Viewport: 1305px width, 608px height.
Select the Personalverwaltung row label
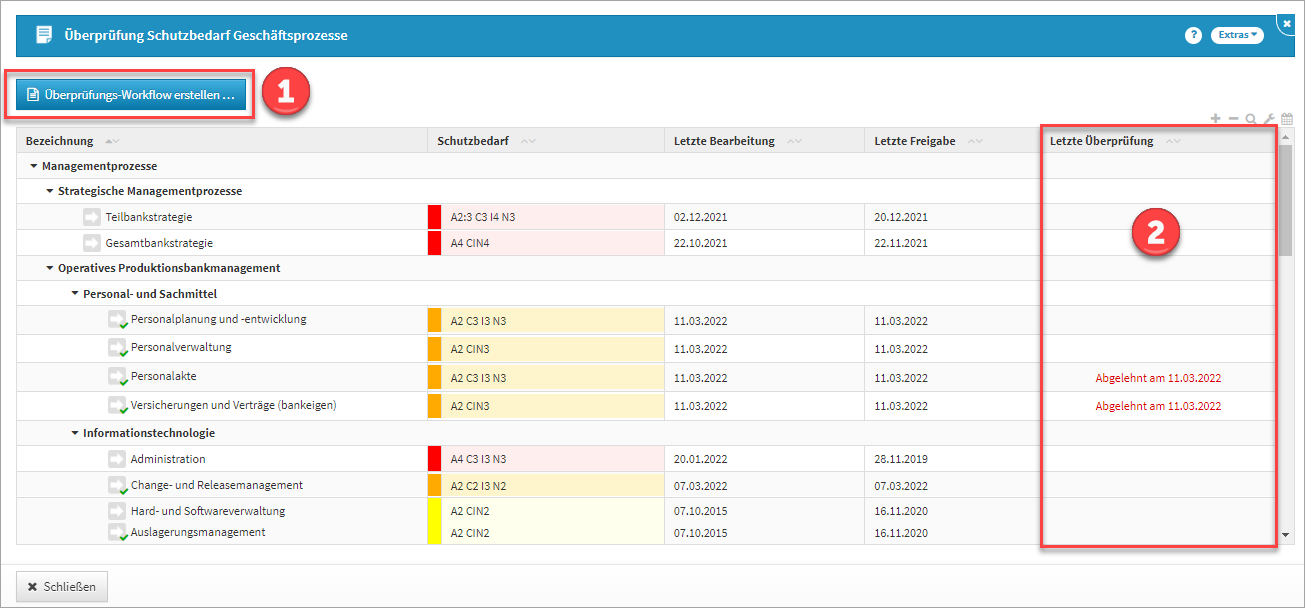point(181,348)
